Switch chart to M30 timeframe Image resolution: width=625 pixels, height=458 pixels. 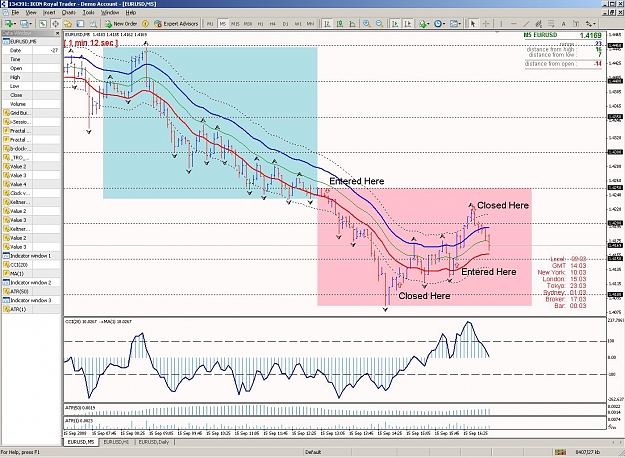click(x=248, y=24)
